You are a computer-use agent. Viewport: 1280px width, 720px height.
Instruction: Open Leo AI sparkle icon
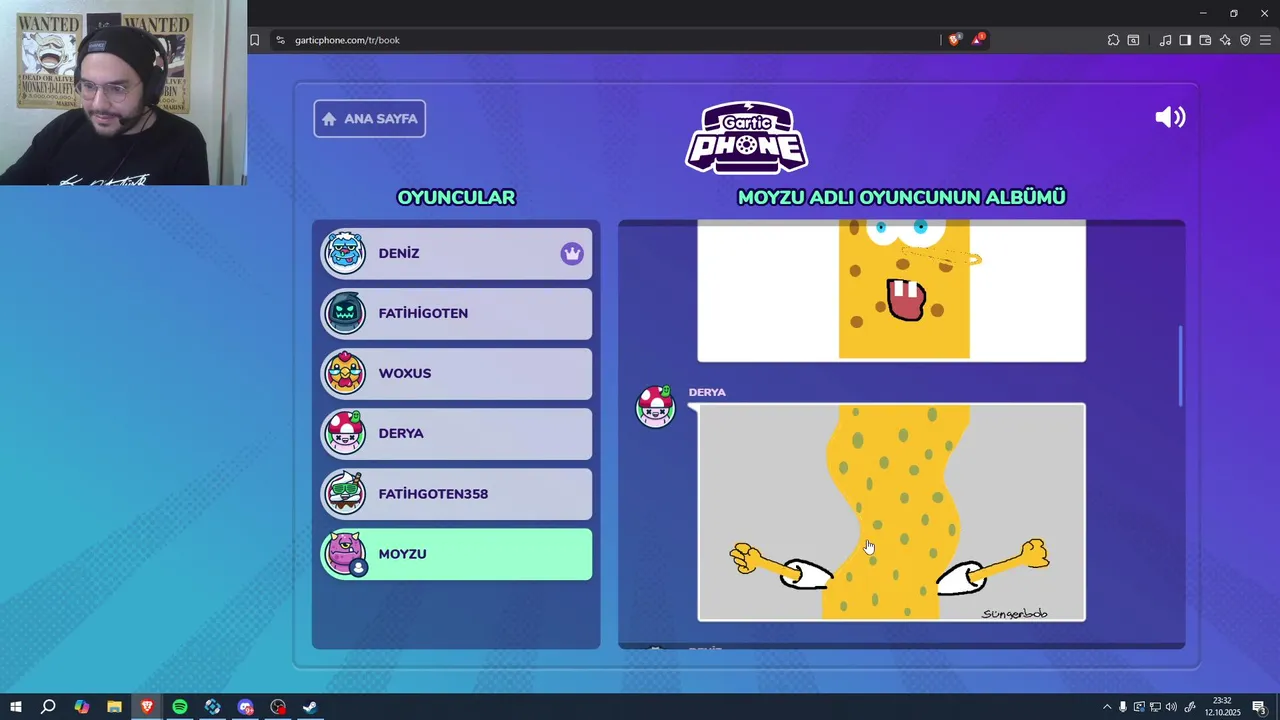[x=1225, y=40]
